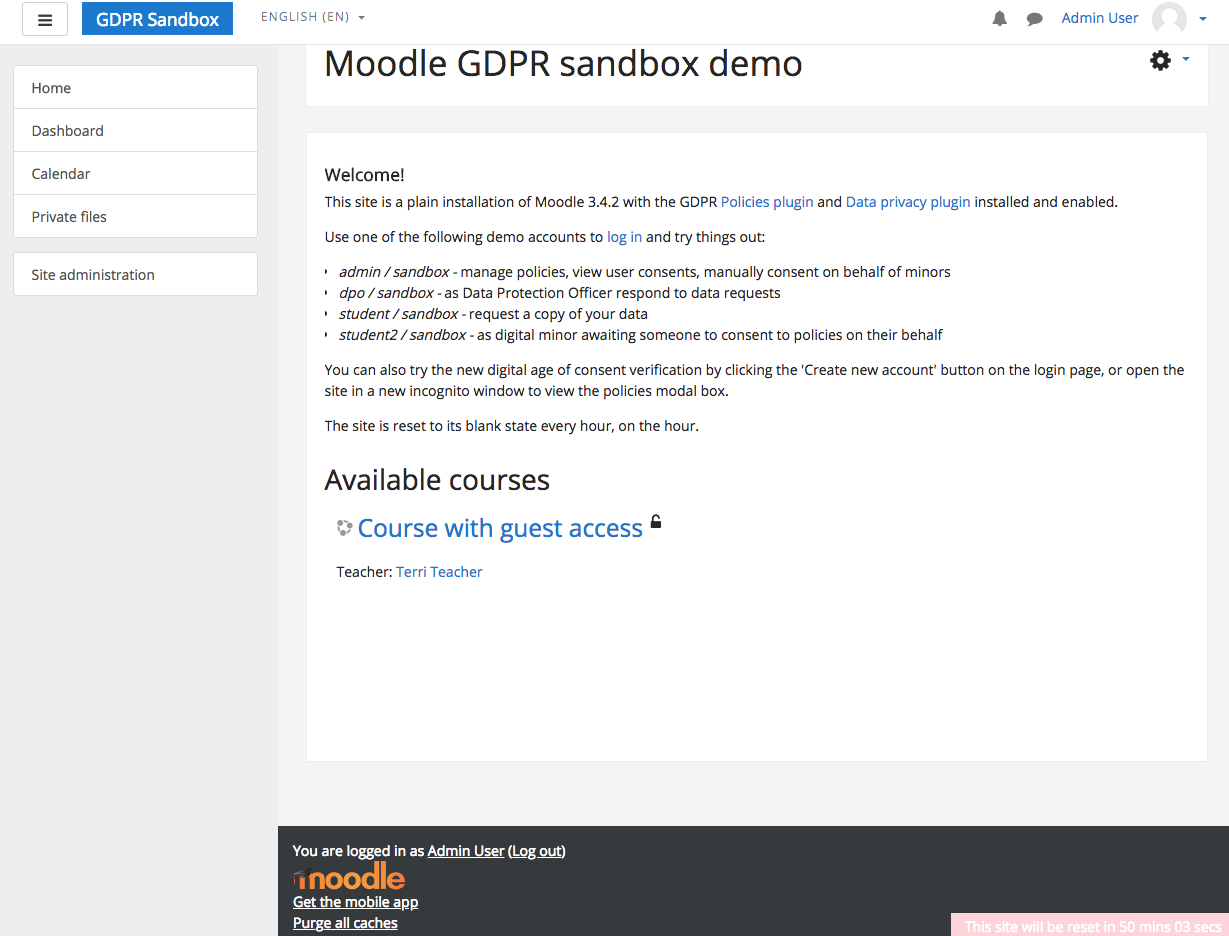Viewport: 1229px width, 936px height.
Task: Expand the arrow next to the gear icon
Action: coord(1186,60)
